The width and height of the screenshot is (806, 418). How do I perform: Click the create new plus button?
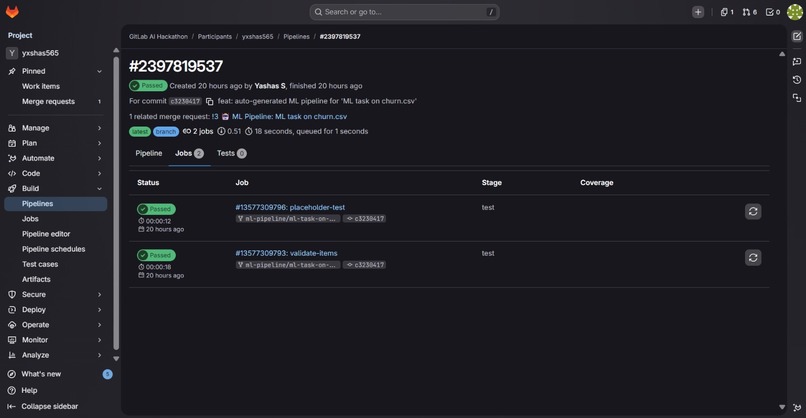(698, 12)
